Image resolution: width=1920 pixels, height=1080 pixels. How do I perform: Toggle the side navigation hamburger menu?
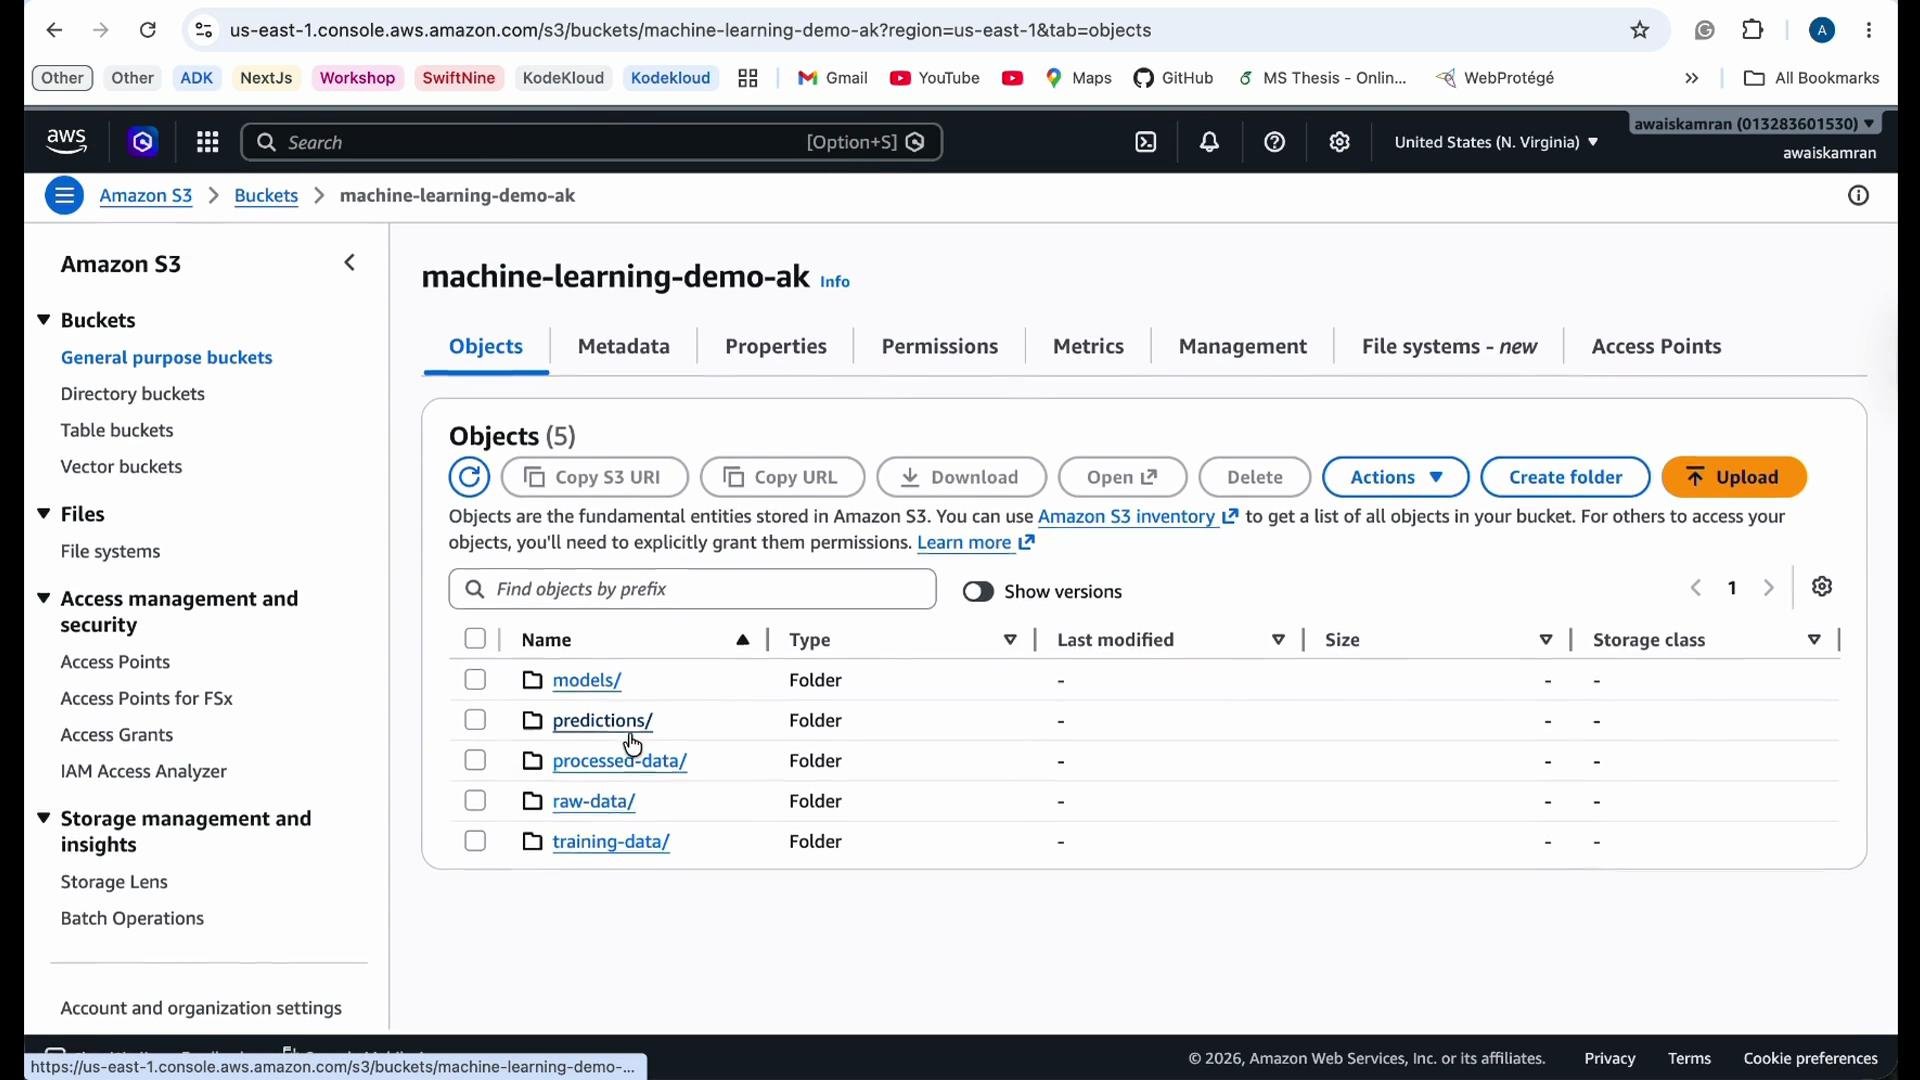pyautogui.click(x=64, y=197)
